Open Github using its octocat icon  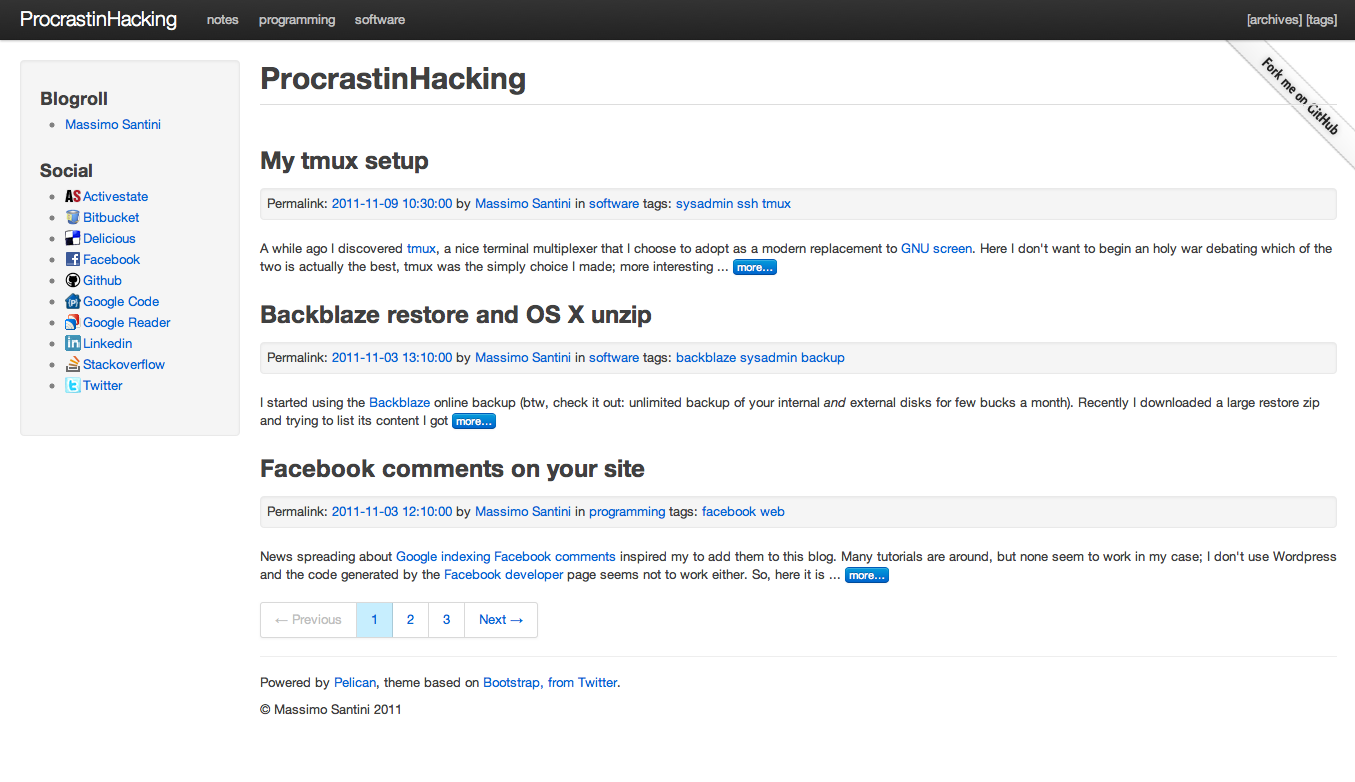pyautogui.click(x=72, y=280)
